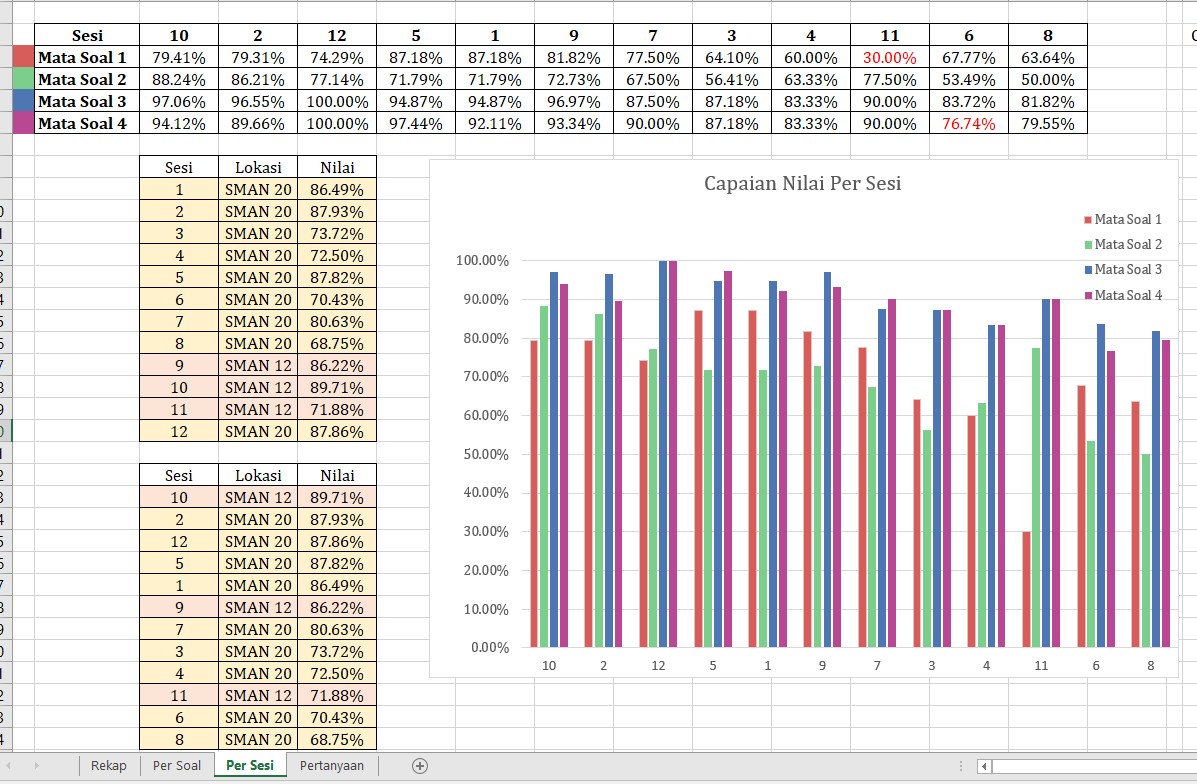Click the purple Mata Soal 4 legend marker

pos(1089,296)
